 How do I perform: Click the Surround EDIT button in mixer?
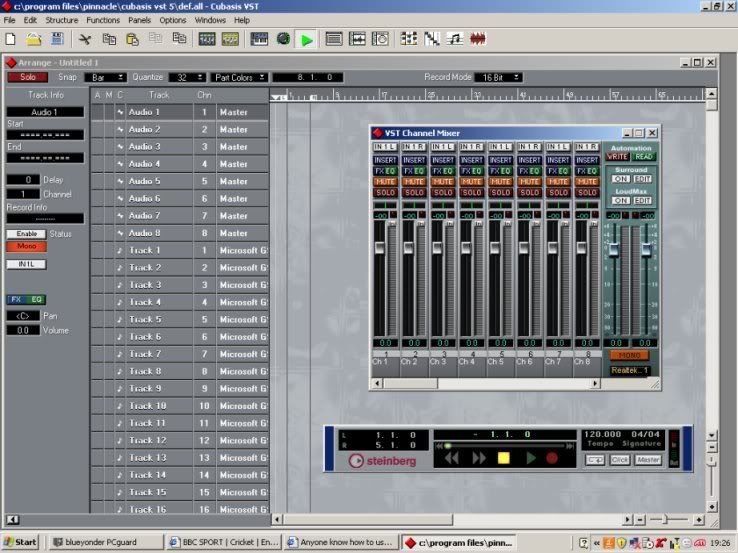642,179
